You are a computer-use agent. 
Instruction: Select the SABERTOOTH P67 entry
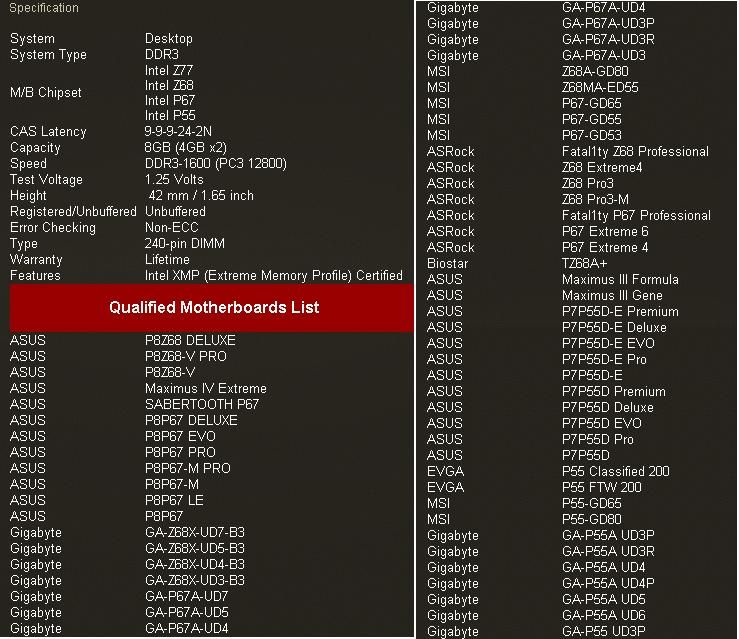click(202, 405)
